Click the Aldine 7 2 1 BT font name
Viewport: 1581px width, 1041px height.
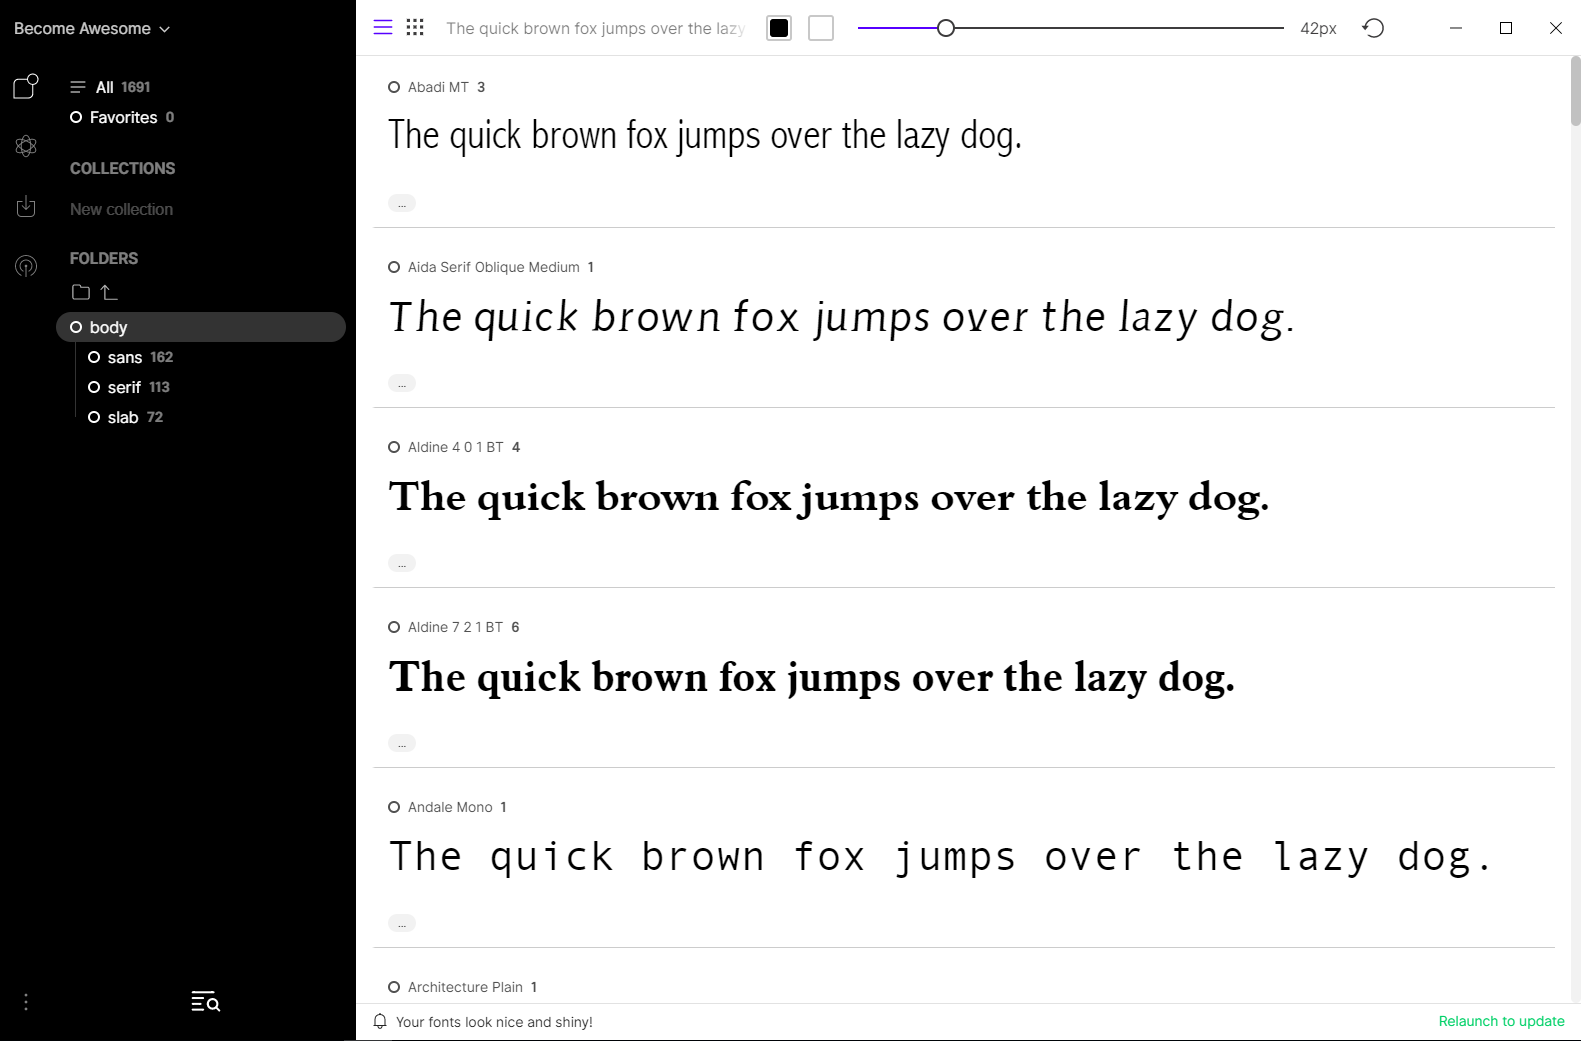pos(455,627)
